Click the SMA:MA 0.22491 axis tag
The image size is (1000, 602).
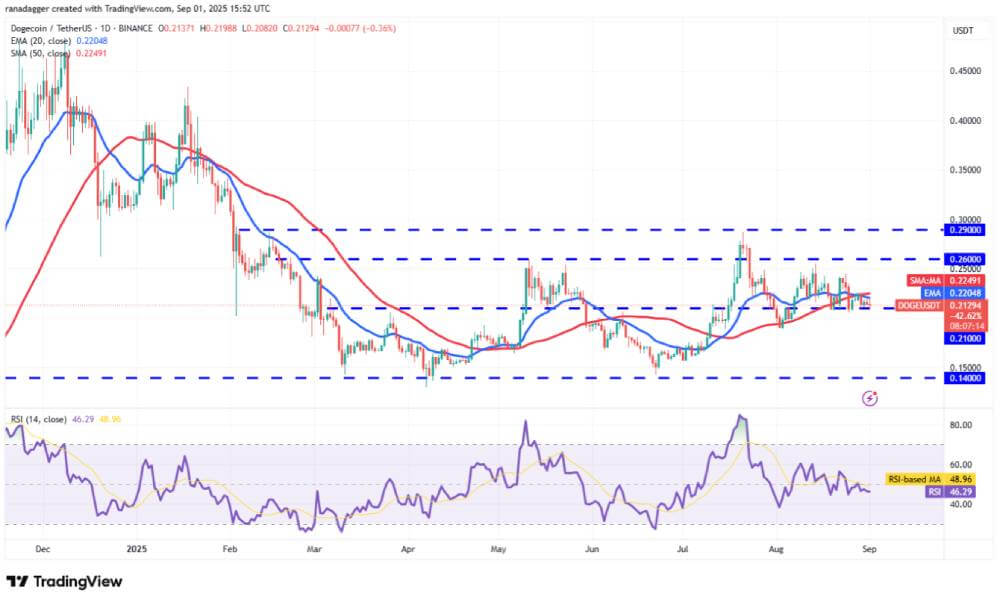point(946,281)
